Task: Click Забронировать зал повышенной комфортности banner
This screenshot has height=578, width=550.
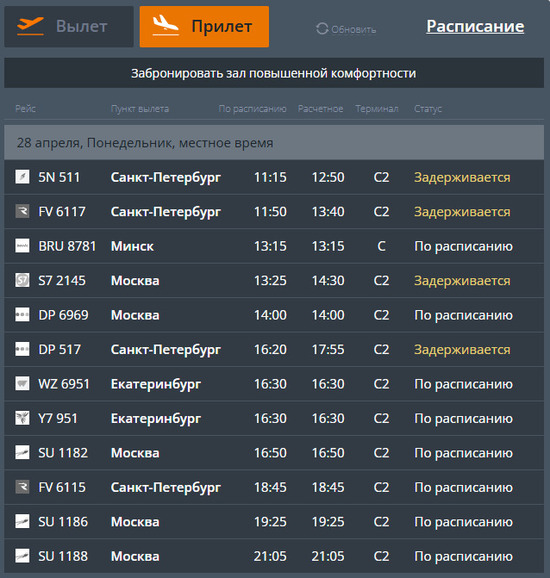Action: 274,73
